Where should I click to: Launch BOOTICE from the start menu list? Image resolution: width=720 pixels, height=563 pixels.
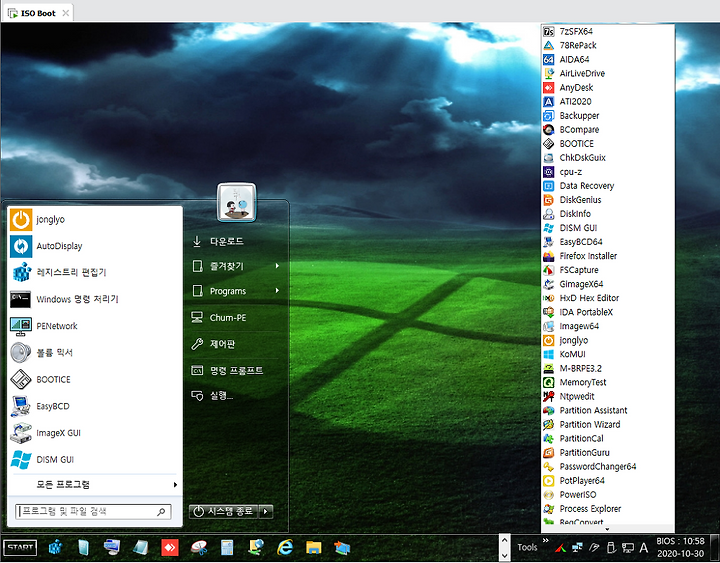[95, 380]
